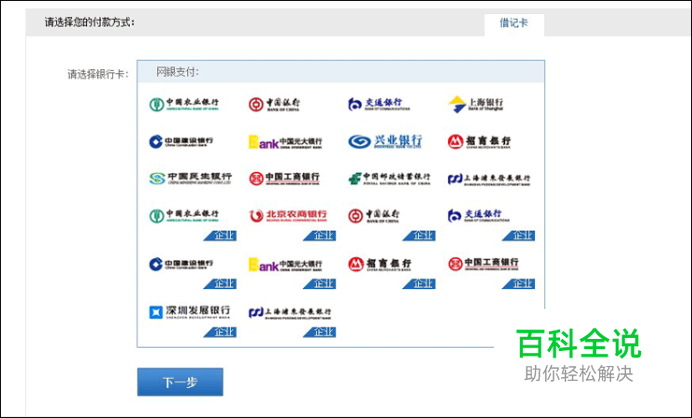Choose Beijing Rural Commercial Bank enterprise option
This screenshot has width=692, height=418.
(292, 224)
